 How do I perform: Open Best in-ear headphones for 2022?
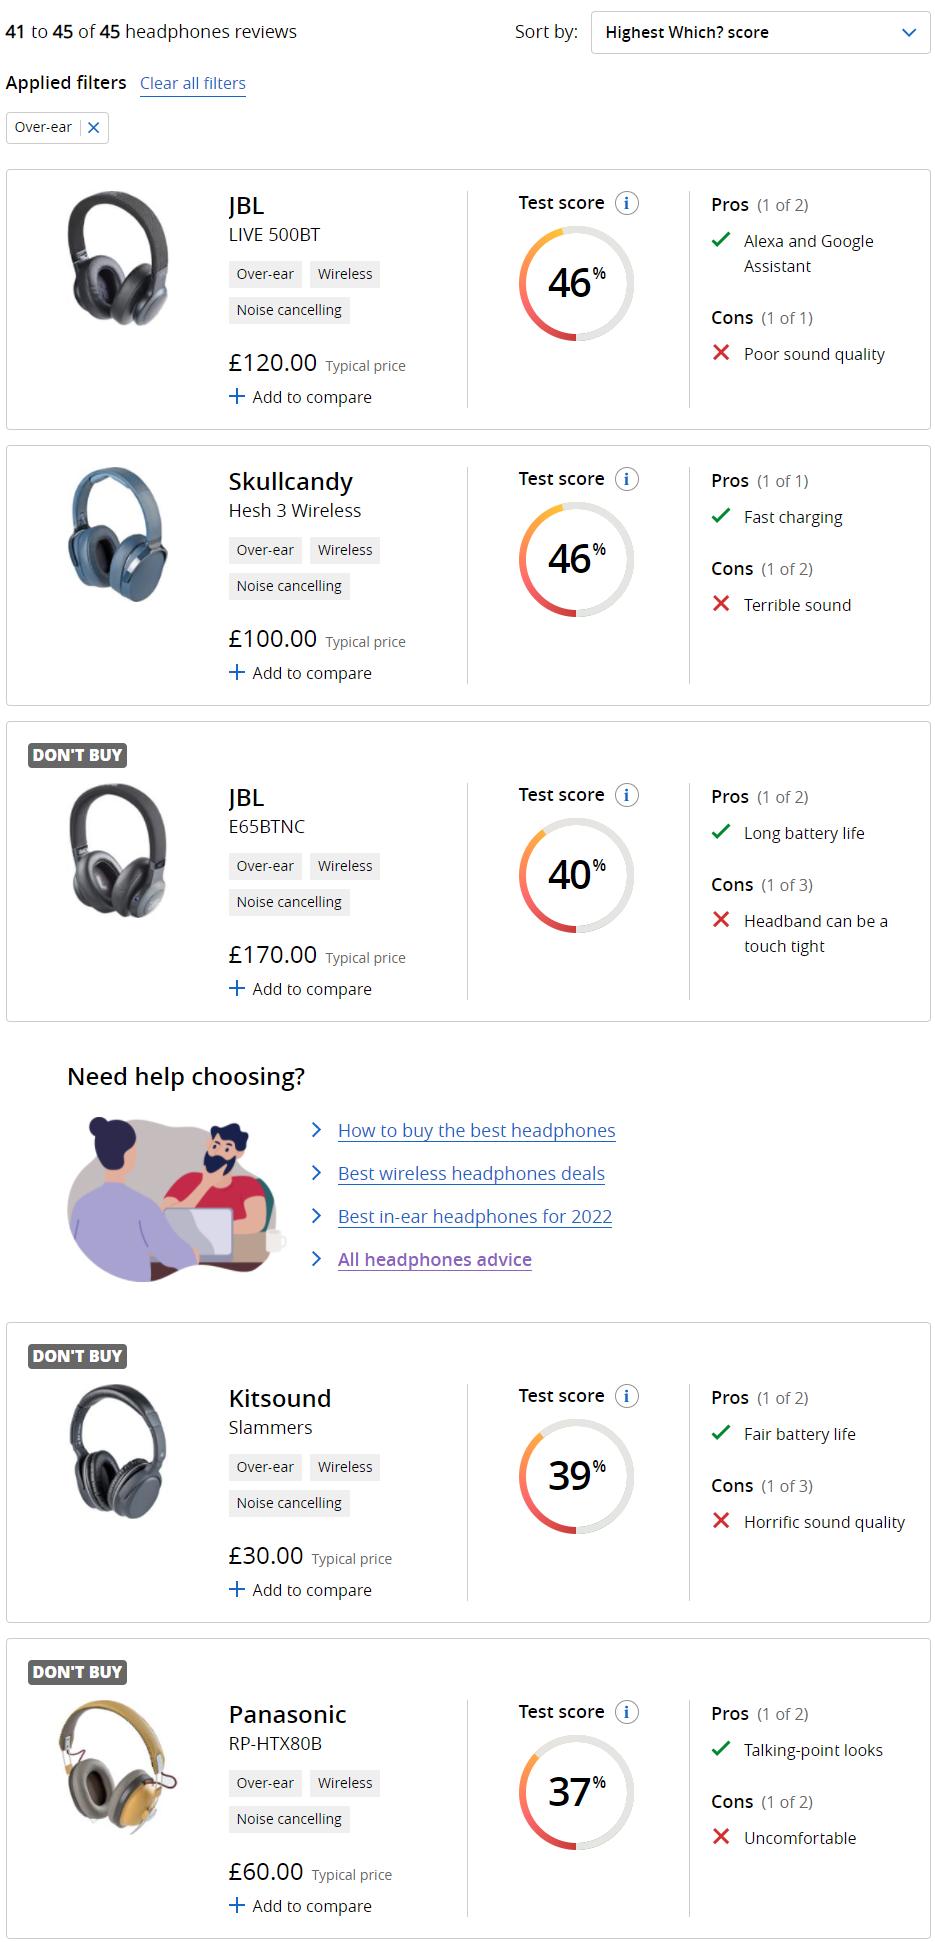473,1216
